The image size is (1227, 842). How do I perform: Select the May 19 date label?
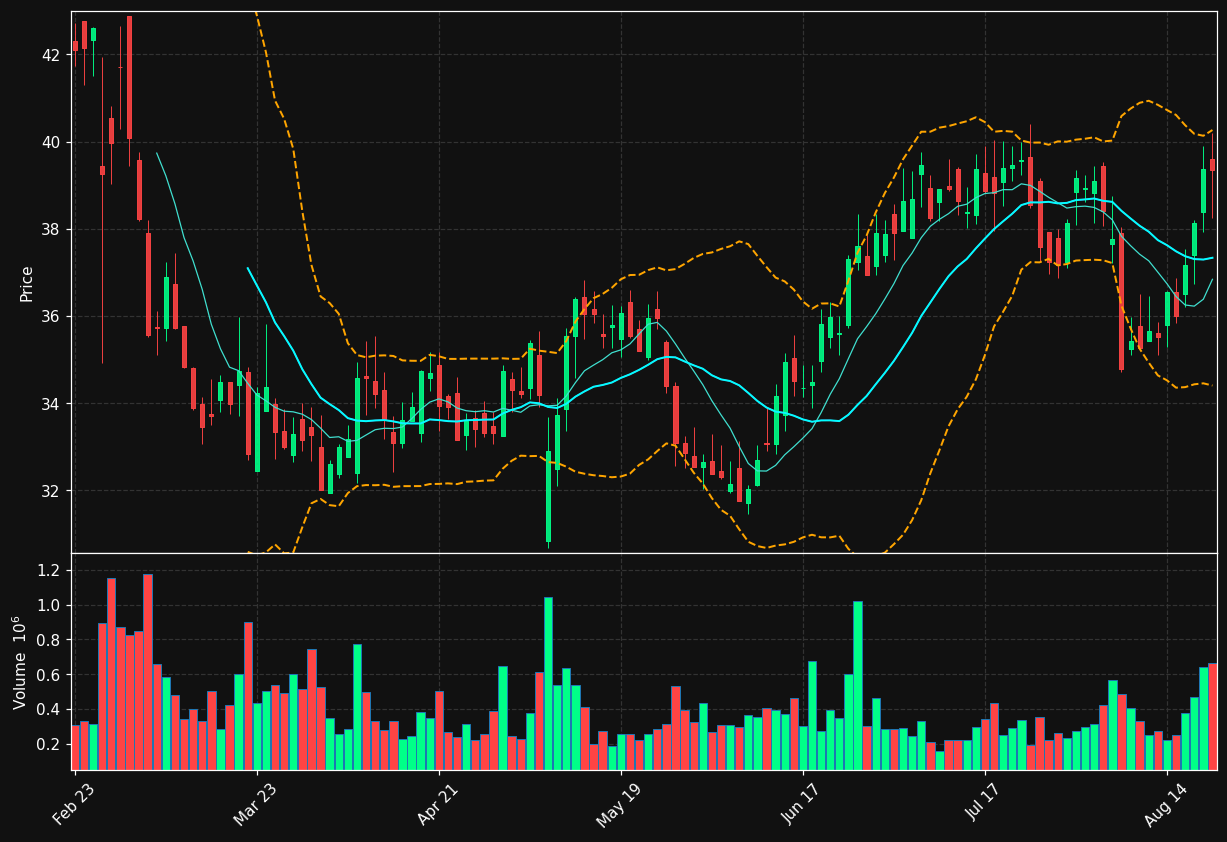click(x=620, y=804)
